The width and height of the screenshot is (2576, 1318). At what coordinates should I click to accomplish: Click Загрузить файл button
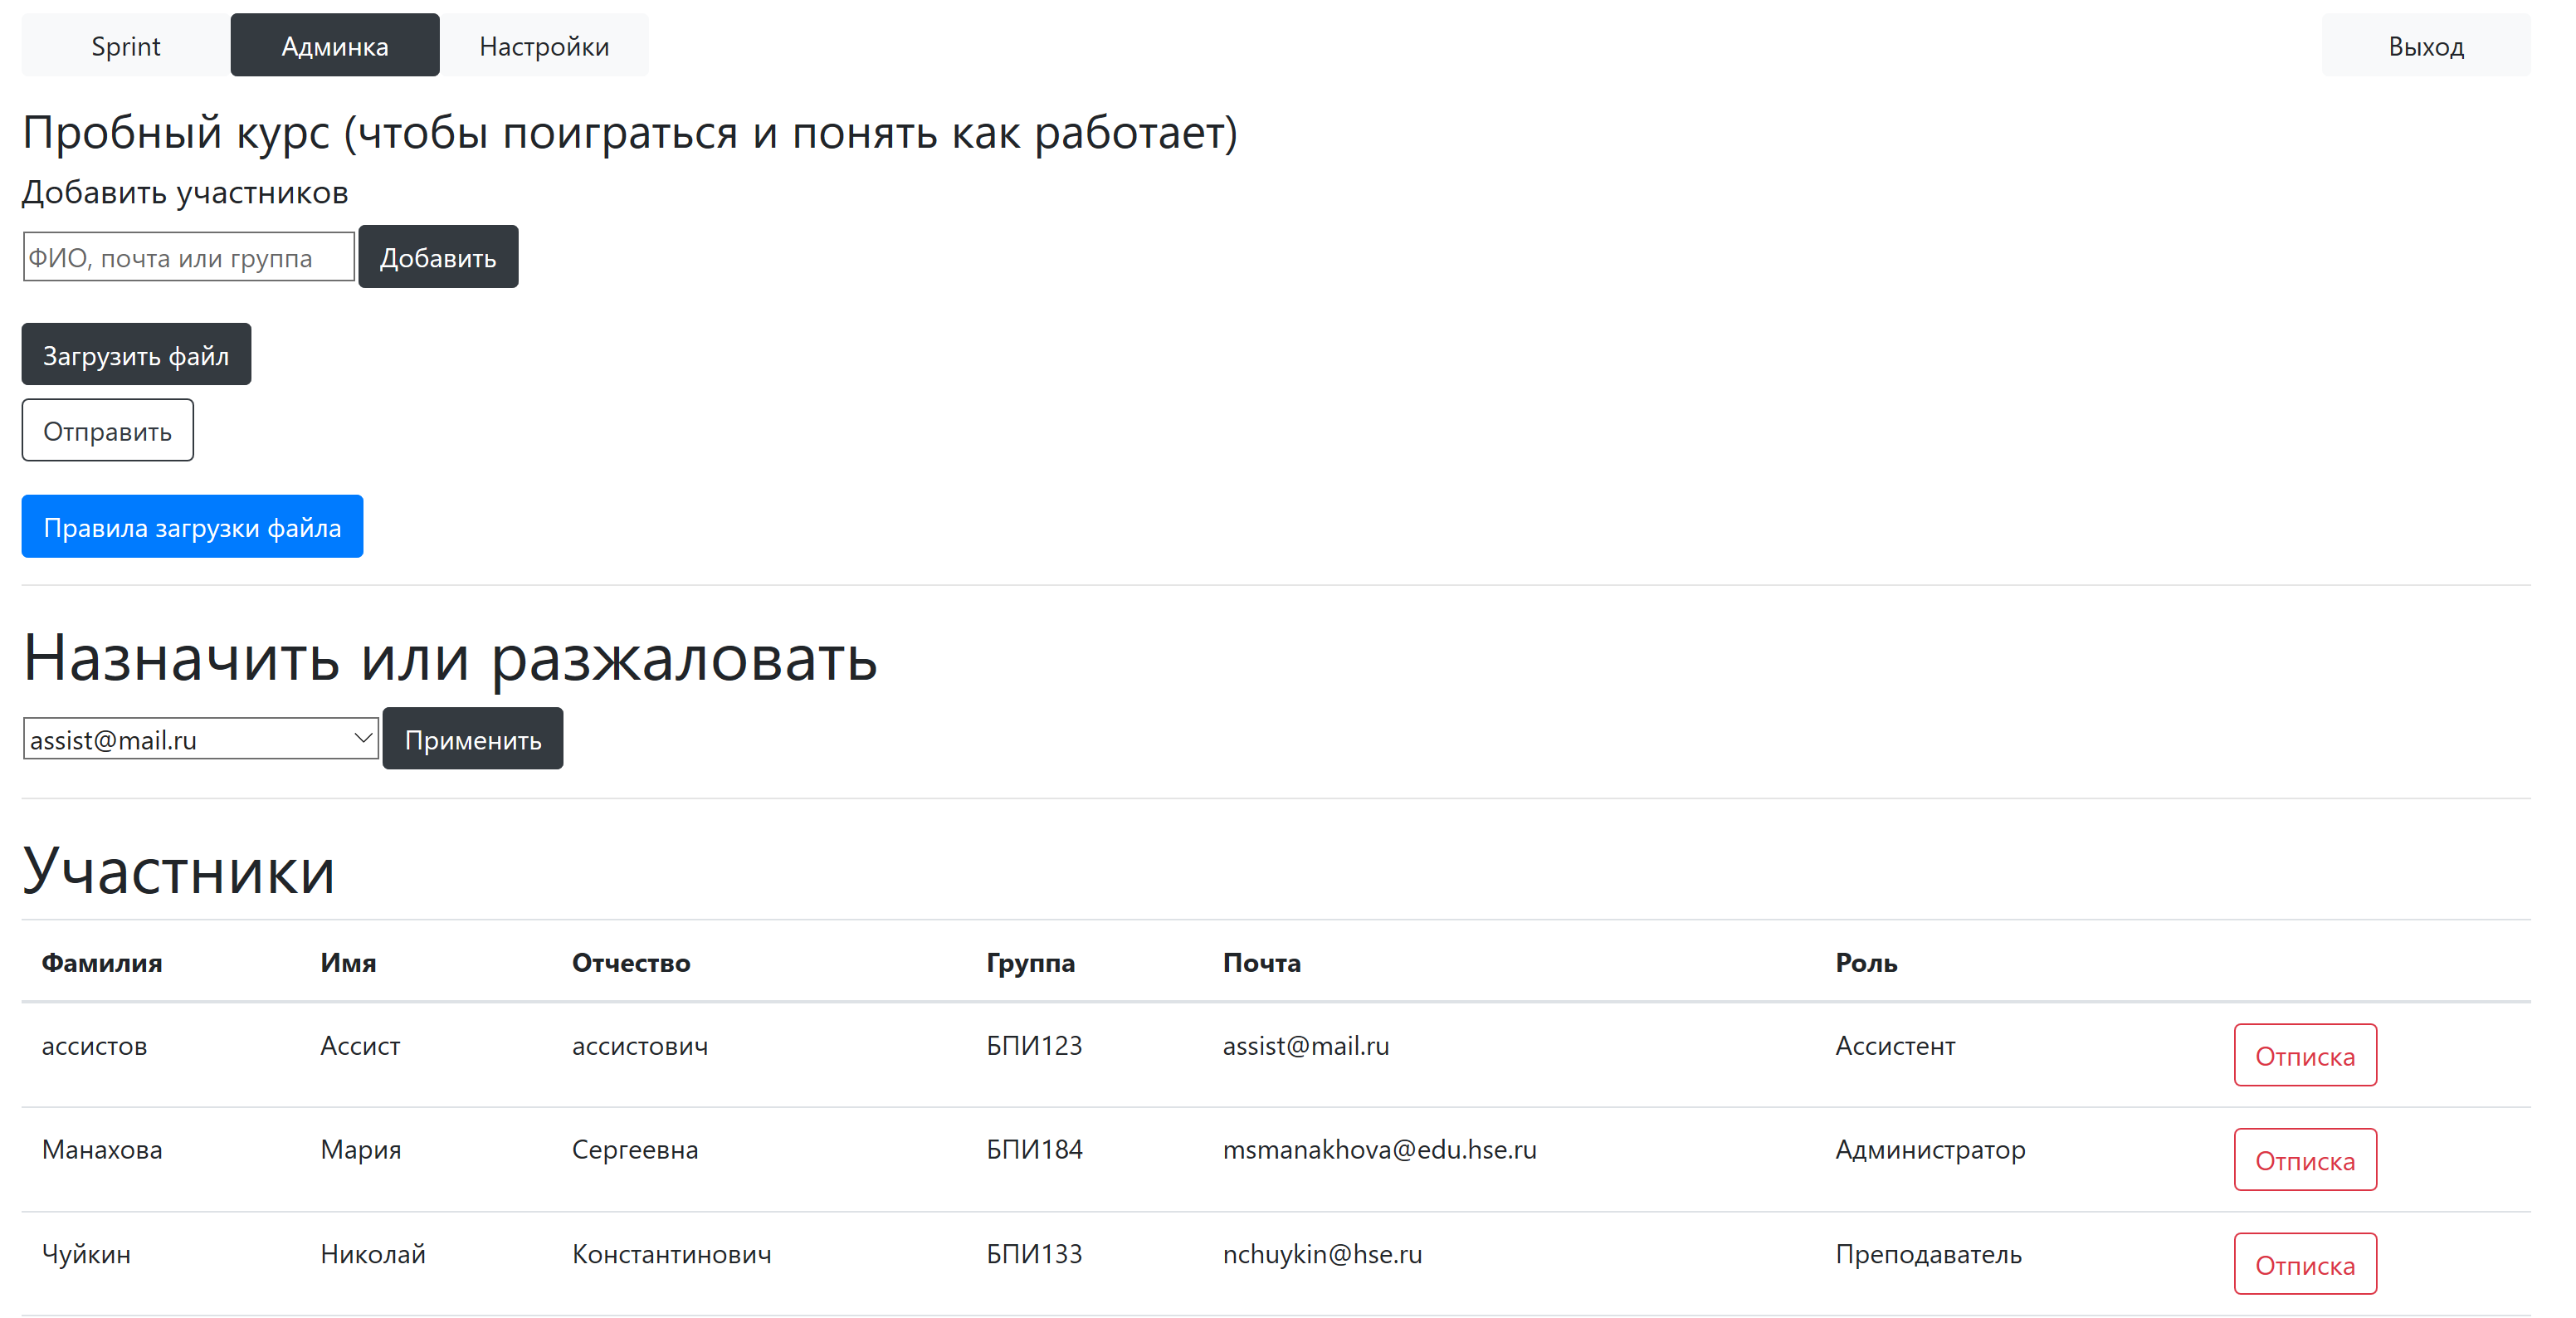[136, 355]
